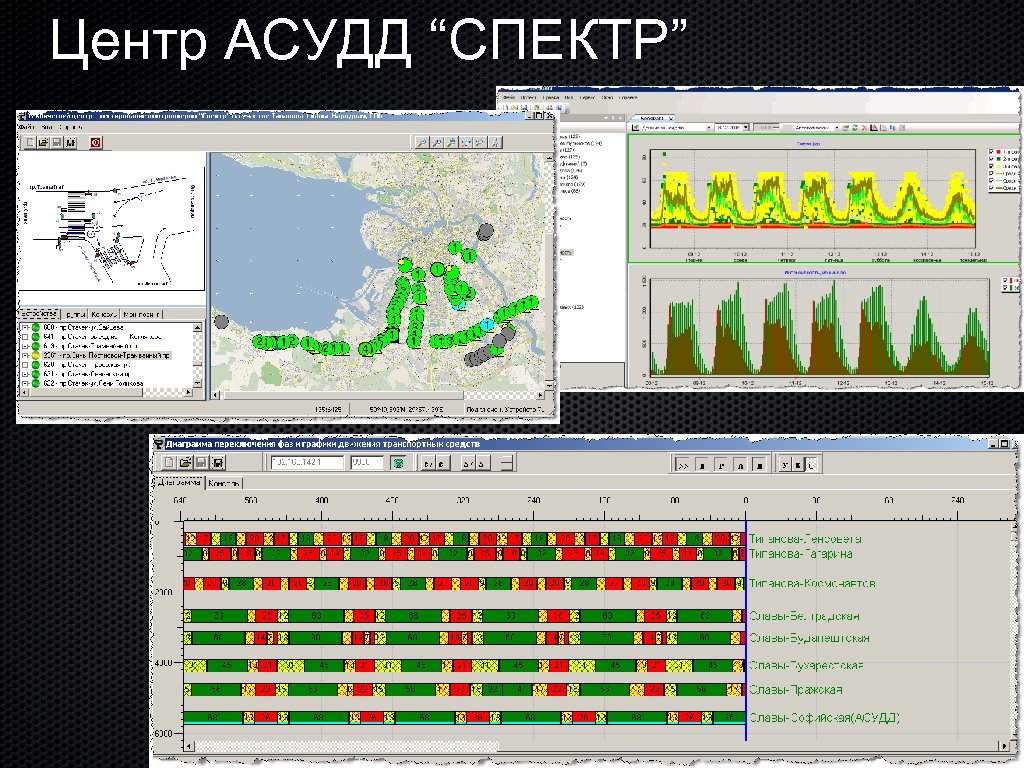Check the box next to device 641 in the tree

click(x=25, y=337)
